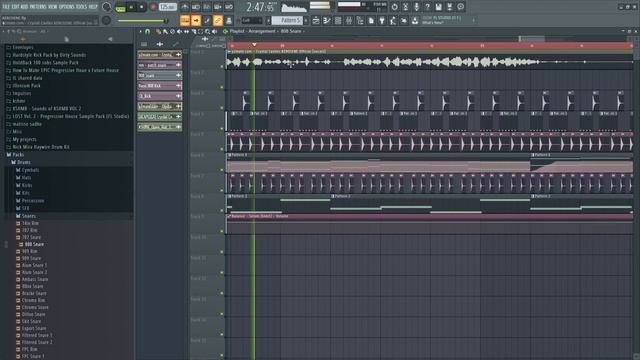The height and width of the screenshot is (360, 640).
Task: Open the Pattern 5 selector
Action: click(x=288, y=20)
